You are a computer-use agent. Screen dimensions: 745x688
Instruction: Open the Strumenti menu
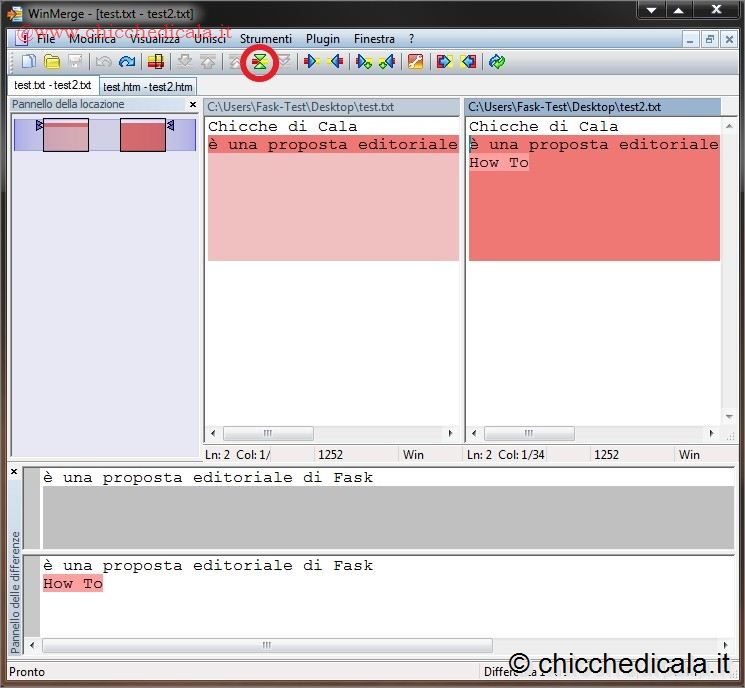pyautogui.click(x=266, y=39)
